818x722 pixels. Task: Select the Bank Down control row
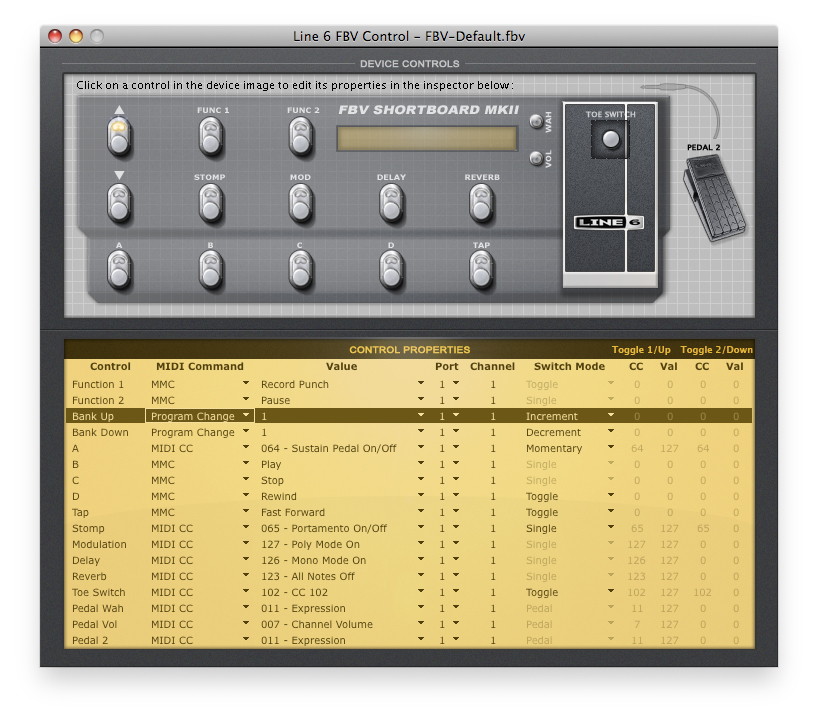click(x=409, y=432)
